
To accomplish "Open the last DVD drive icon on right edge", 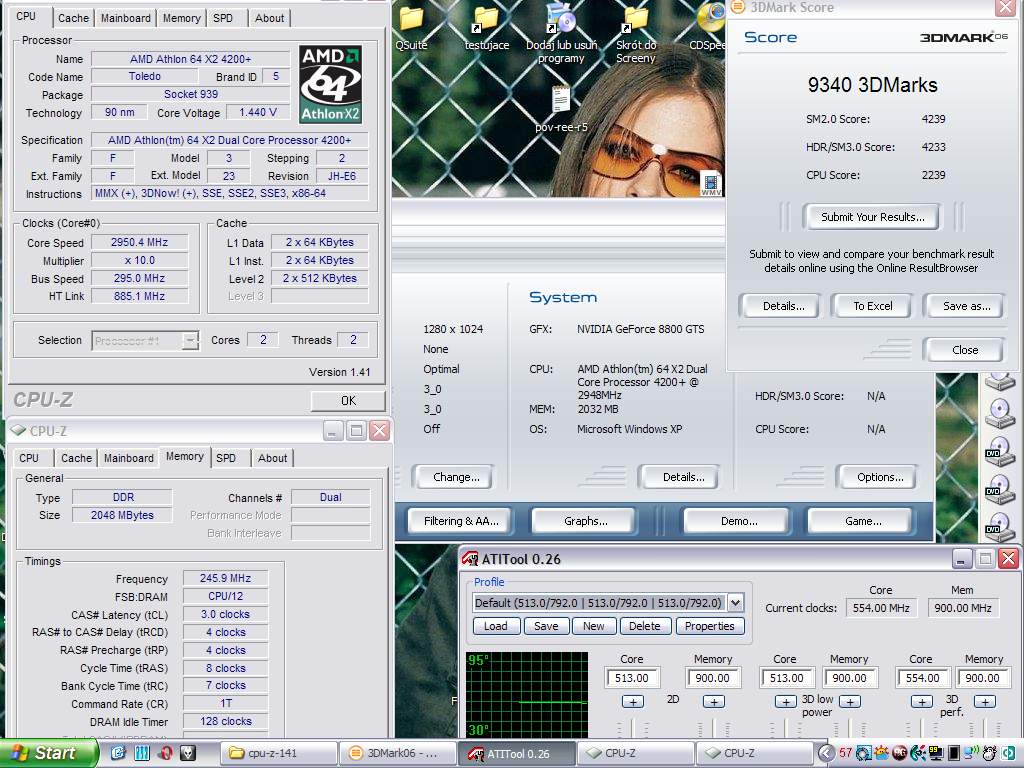I will pyautogui.click(x=1000, y=527).
